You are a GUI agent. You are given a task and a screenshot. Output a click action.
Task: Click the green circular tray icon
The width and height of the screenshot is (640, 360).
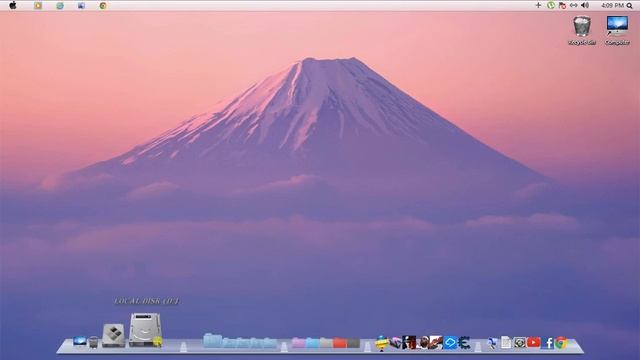[551, 5]
